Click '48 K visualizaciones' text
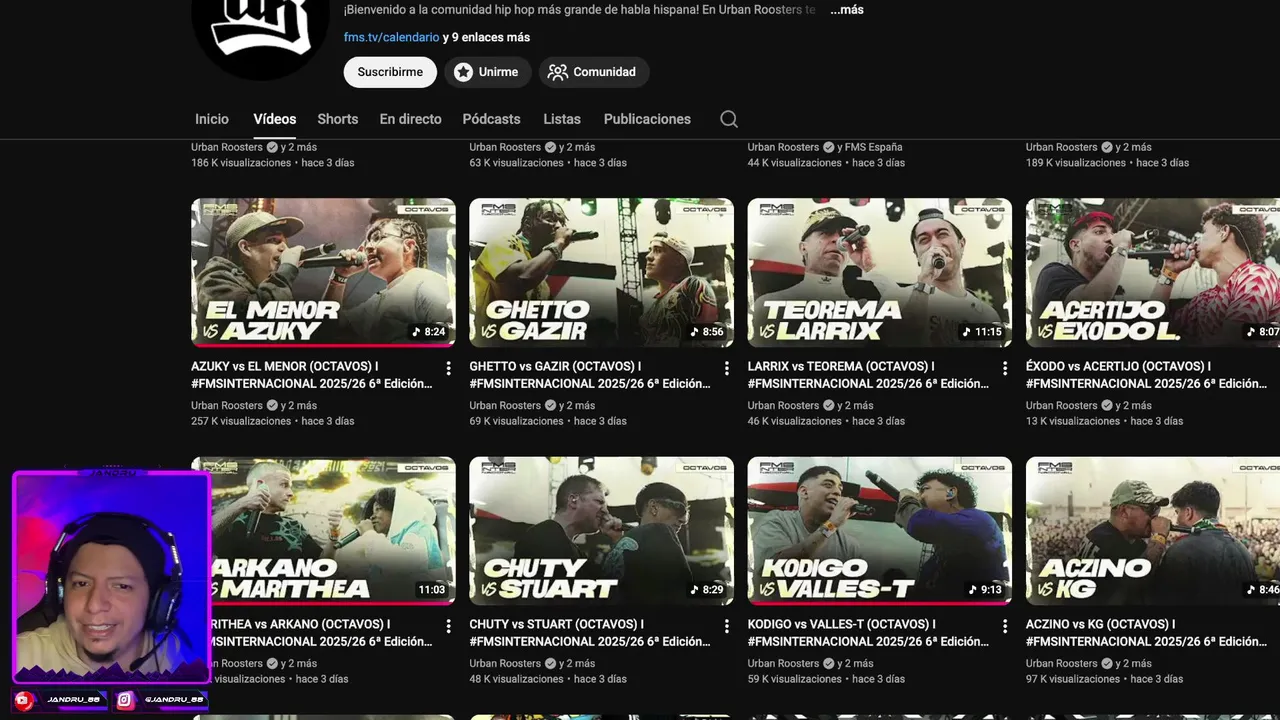1280x720 pixels. pos(516,679)
